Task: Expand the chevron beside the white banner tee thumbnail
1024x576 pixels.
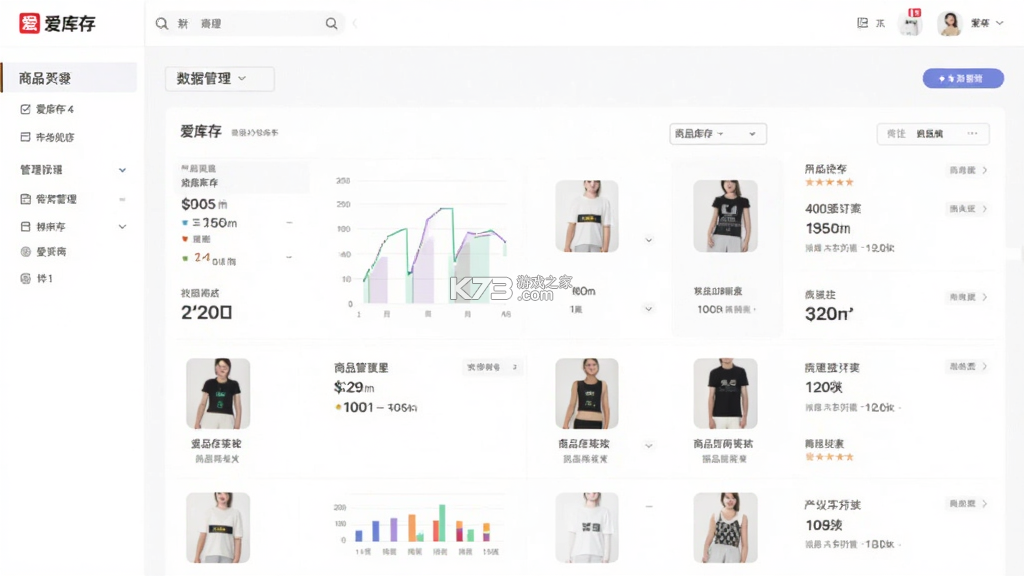Action: [x=648, y=240]
